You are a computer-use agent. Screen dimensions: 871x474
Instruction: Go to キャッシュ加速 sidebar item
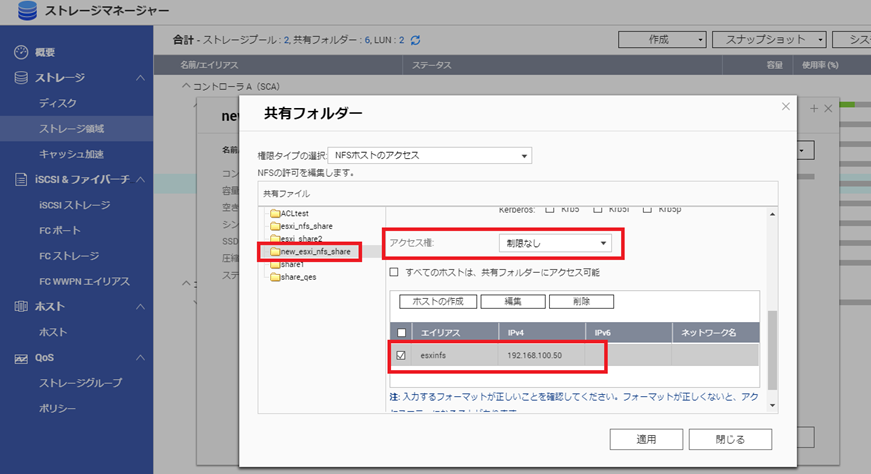click(71, 154)
